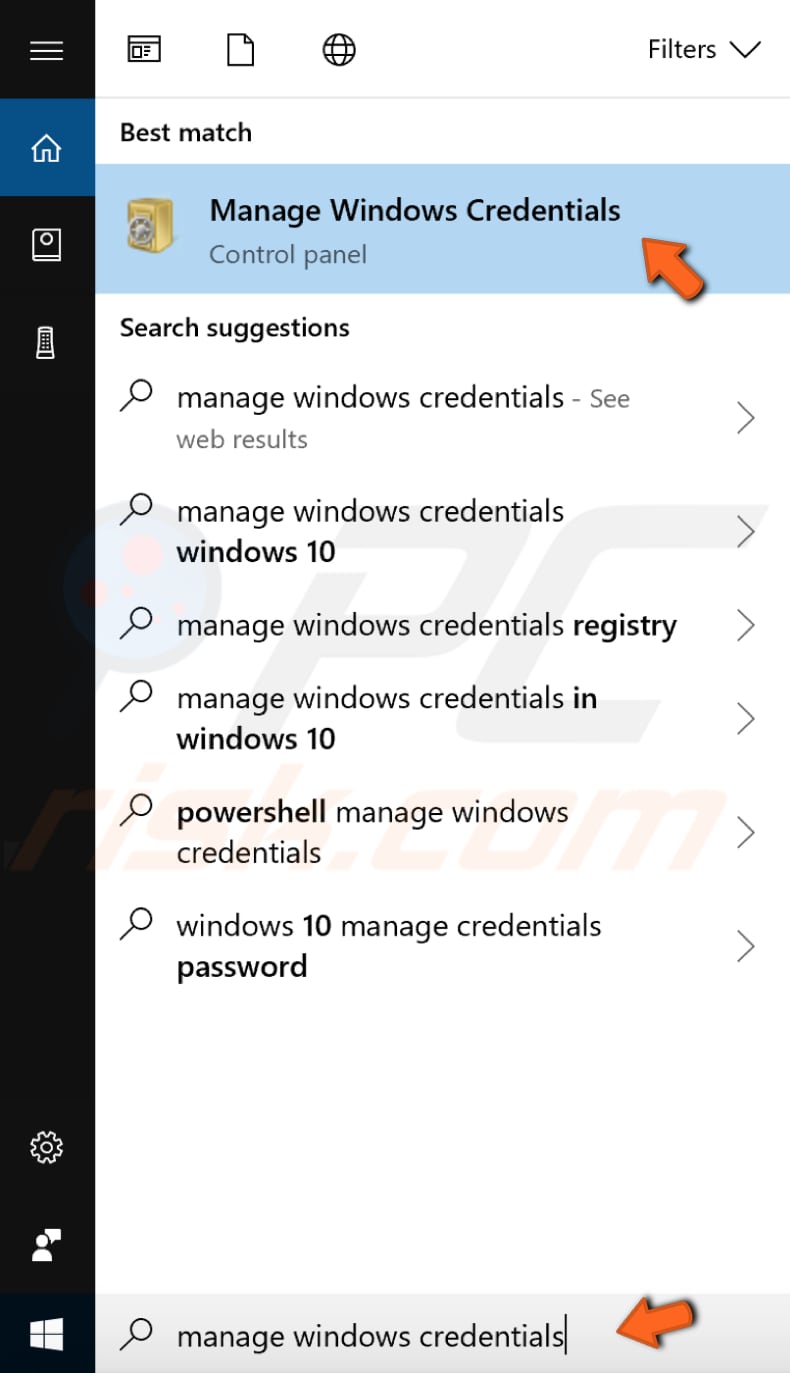The image size is (790, 1373).
Task: Click the Search suggestions section header
Action: point(234,327)
